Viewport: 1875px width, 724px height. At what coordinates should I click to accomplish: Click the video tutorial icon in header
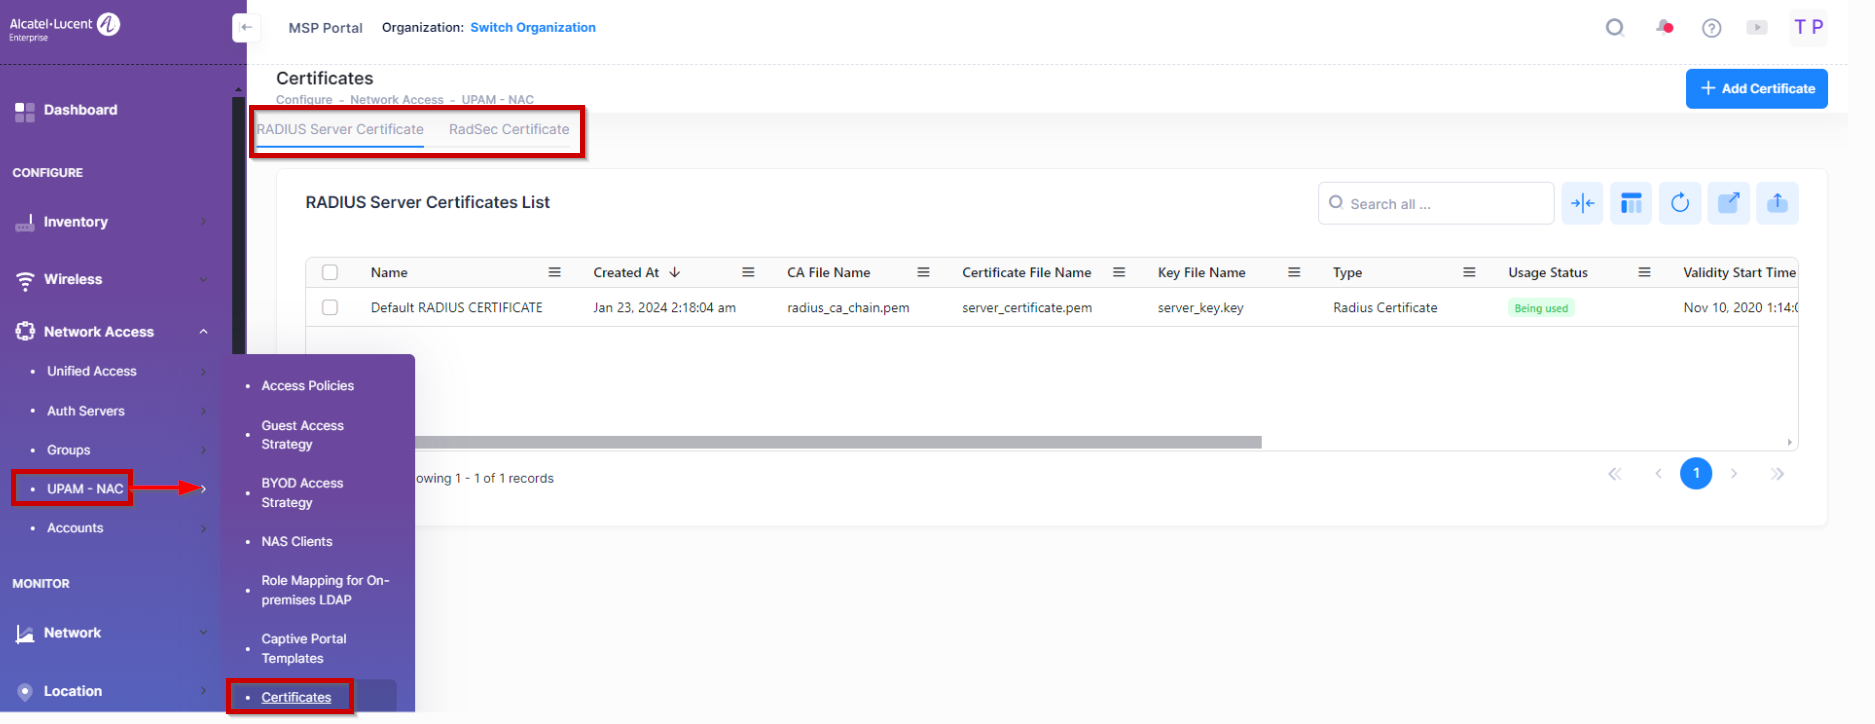(x=1757, y=27)
